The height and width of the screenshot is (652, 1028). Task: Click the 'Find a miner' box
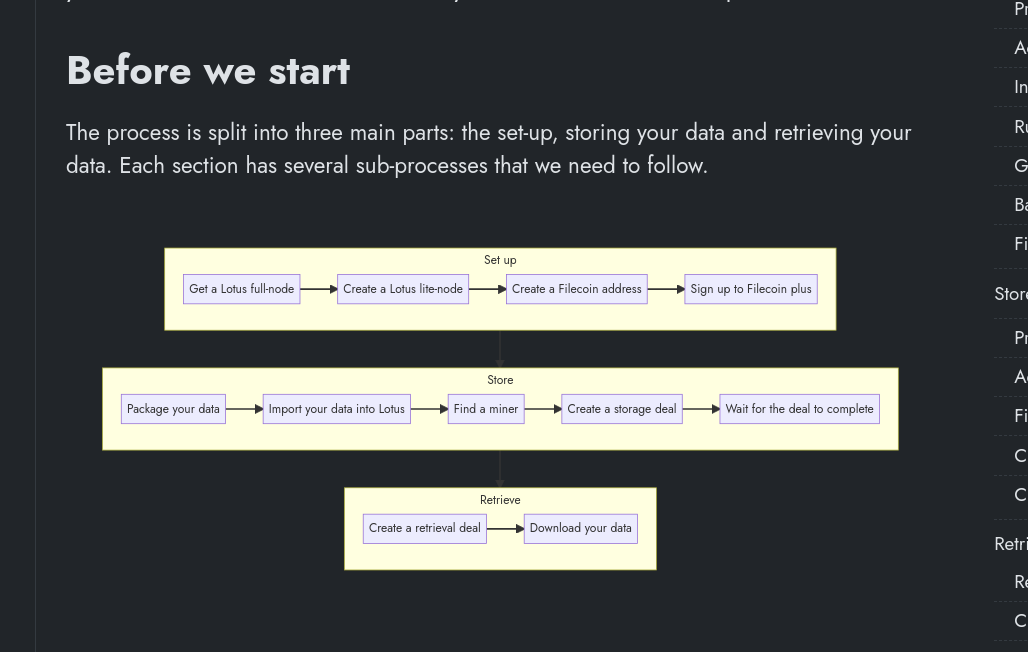[x=485, y=408]
